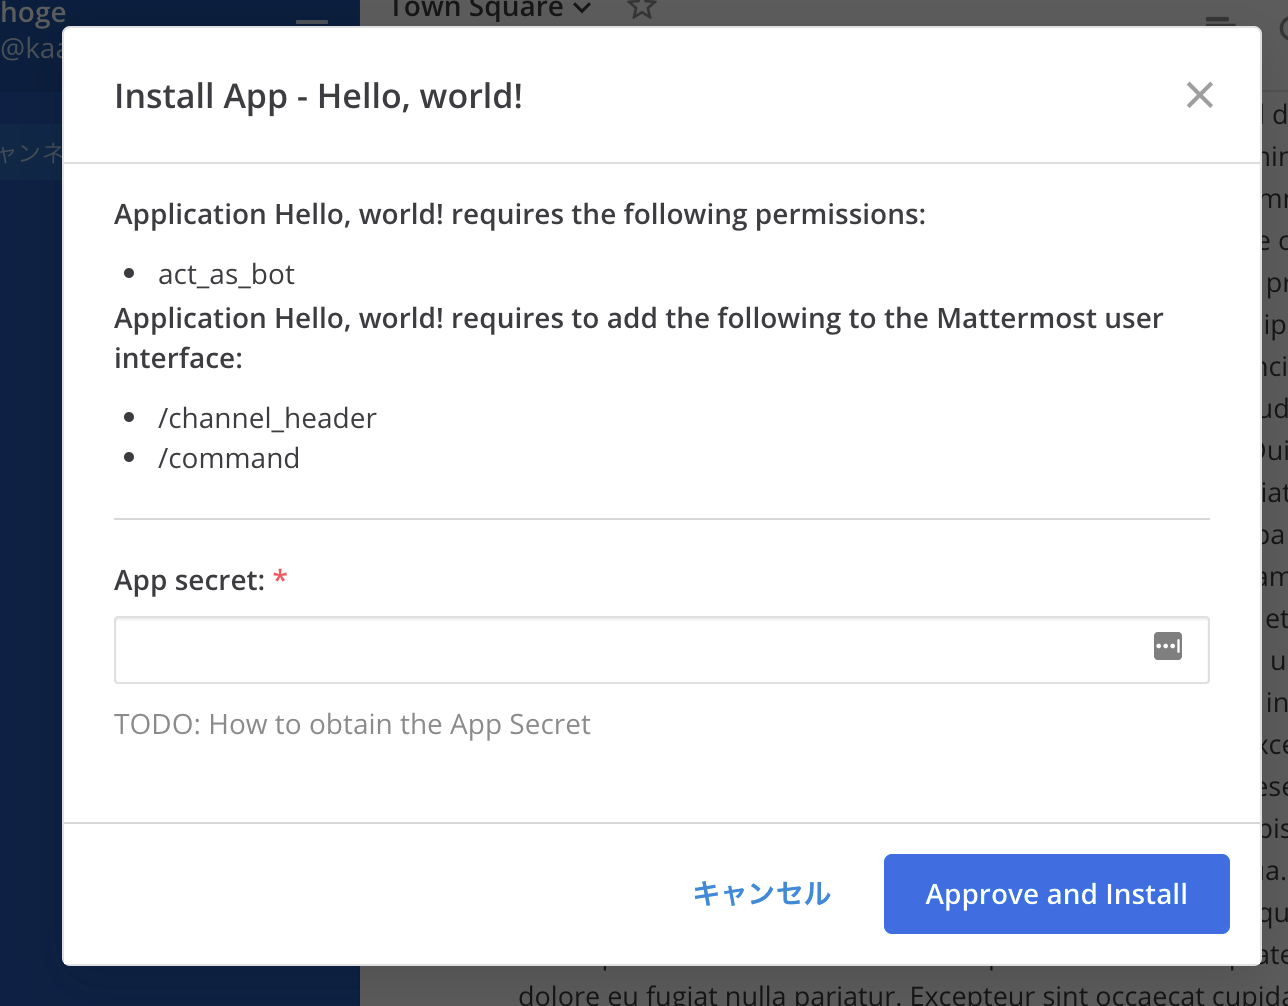Viewport: 1288px width, 1006px height.
Task: Click the 'App secret:' field label
Action: (189, 580)
